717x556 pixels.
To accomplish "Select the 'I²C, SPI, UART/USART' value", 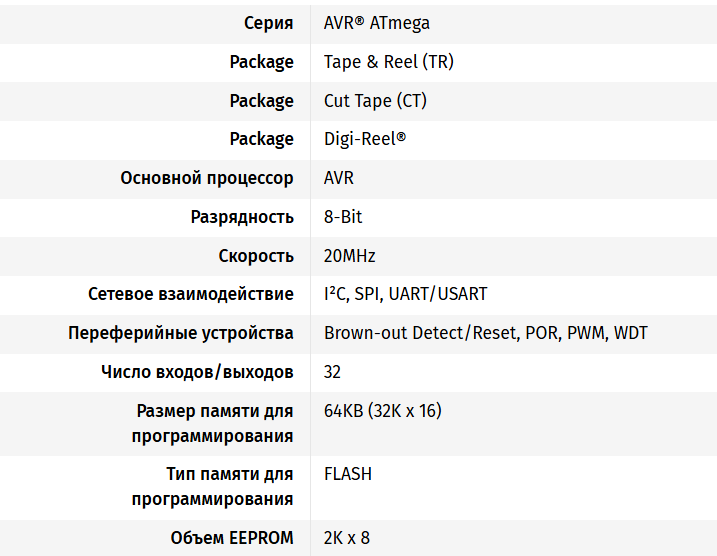I will [406, 294].
